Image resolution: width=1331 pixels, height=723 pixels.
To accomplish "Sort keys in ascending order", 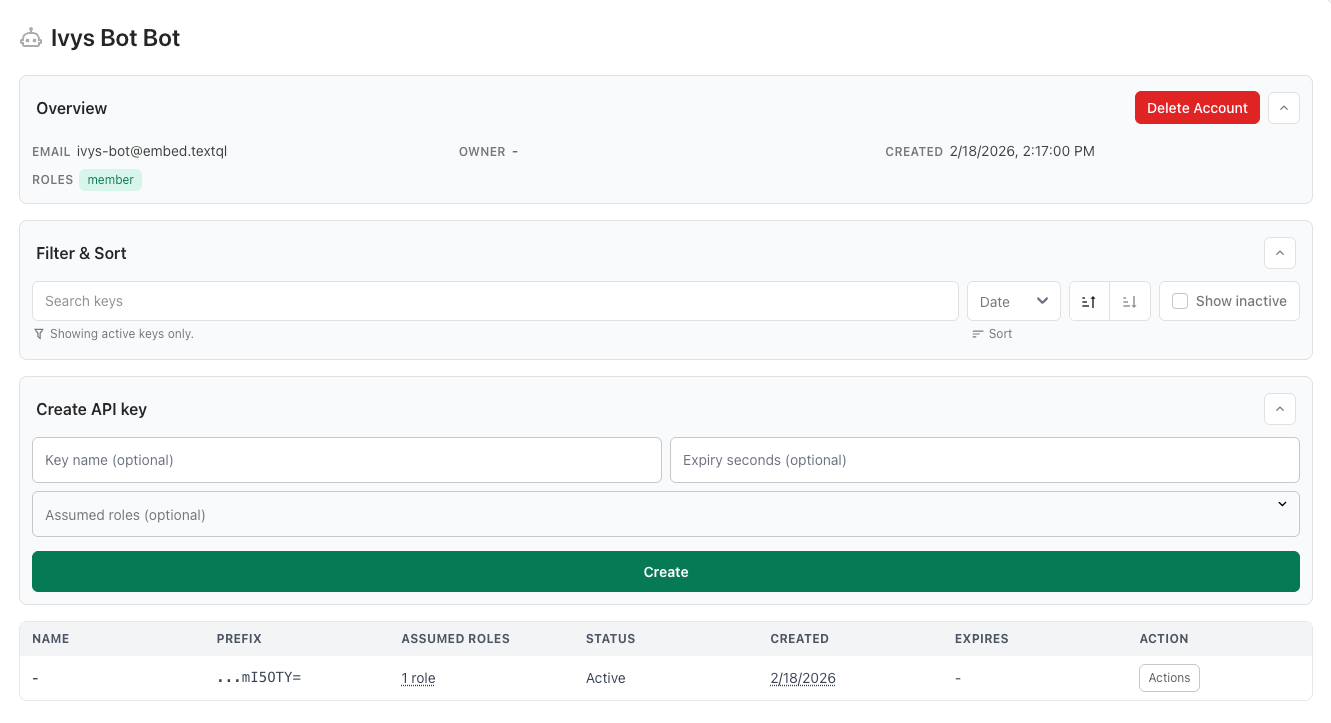I will coord(1090,301).
